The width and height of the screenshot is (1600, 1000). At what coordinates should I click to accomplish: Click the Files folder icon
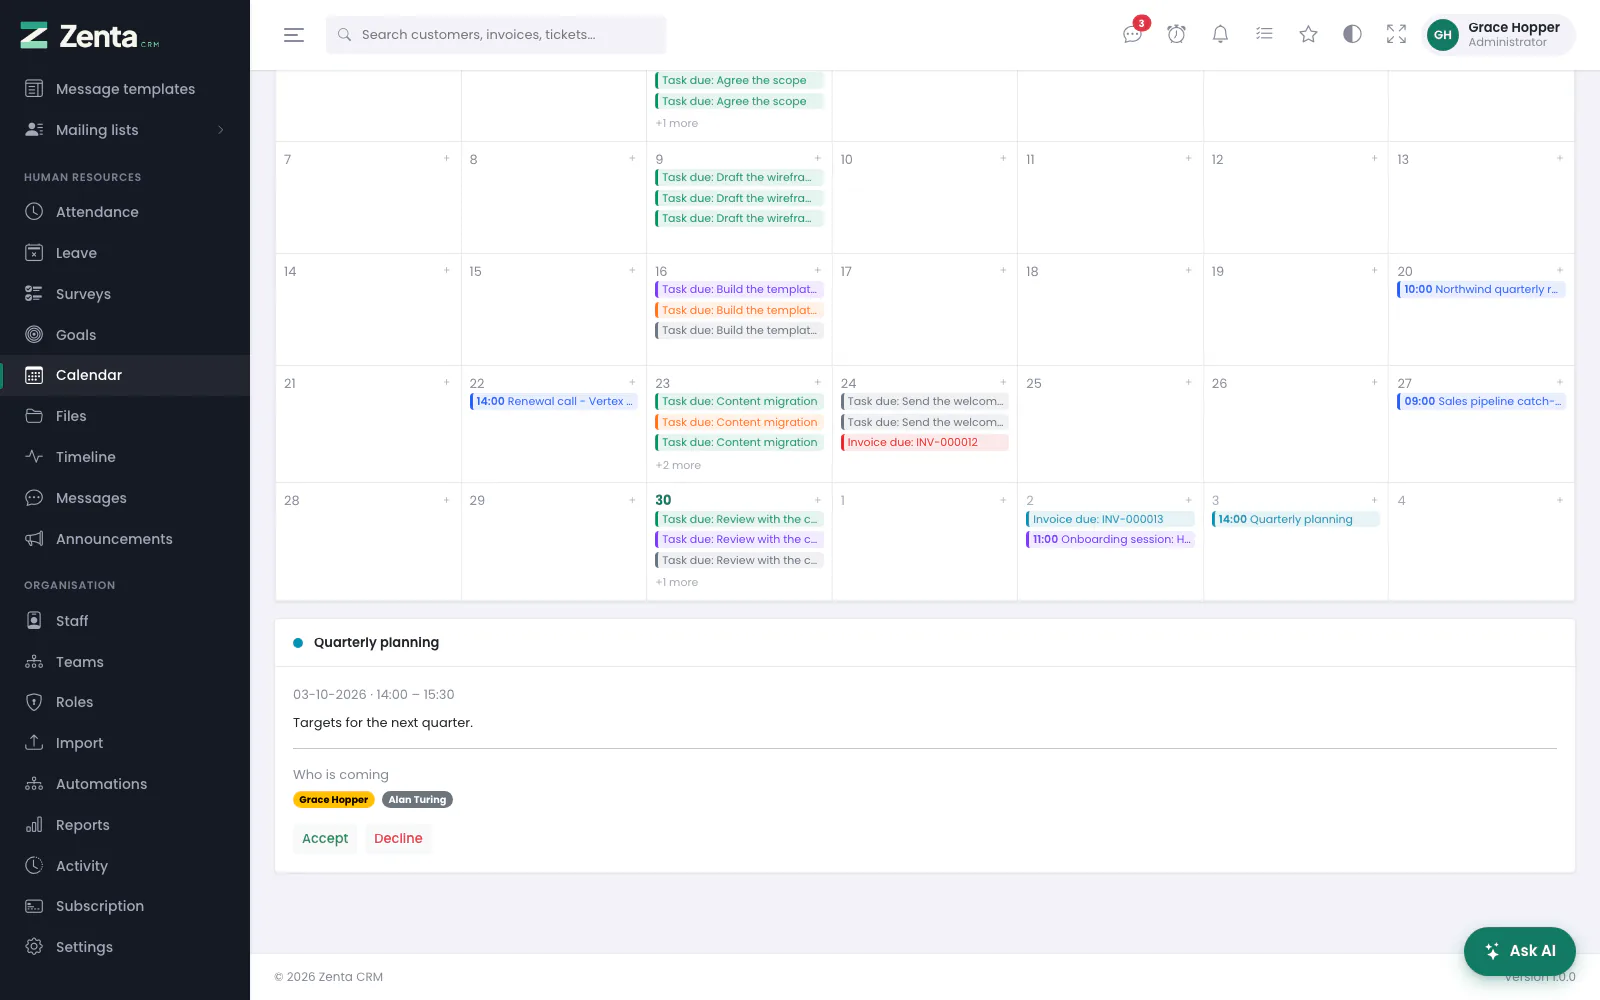[34, 416]
